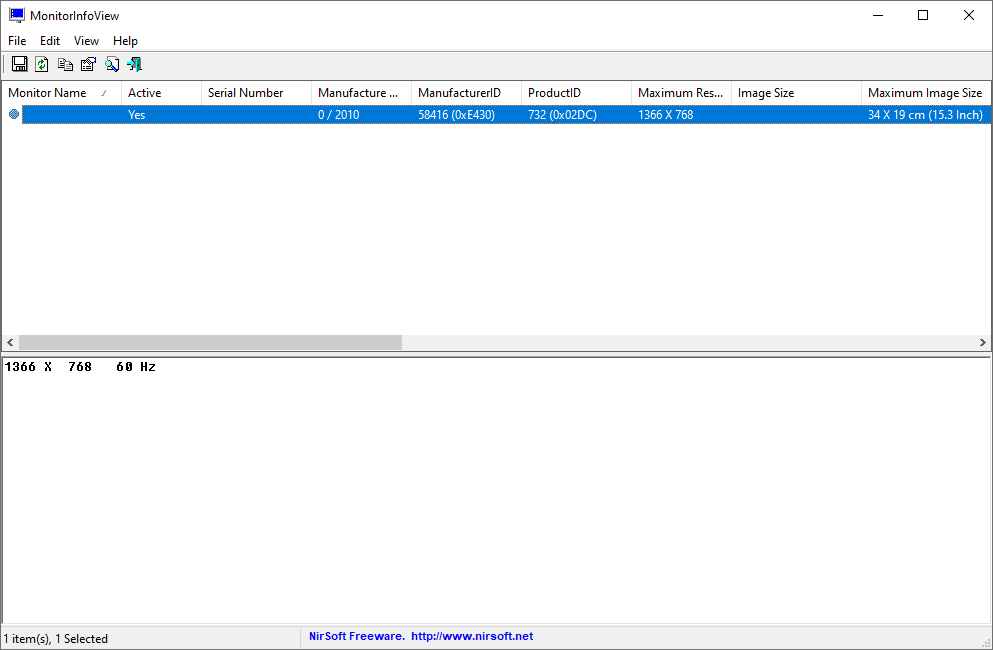Click the Exit door toolbar icon
The height and width of the screenshot is (650, 993).
pyautogui.click(x=134, y=65)
